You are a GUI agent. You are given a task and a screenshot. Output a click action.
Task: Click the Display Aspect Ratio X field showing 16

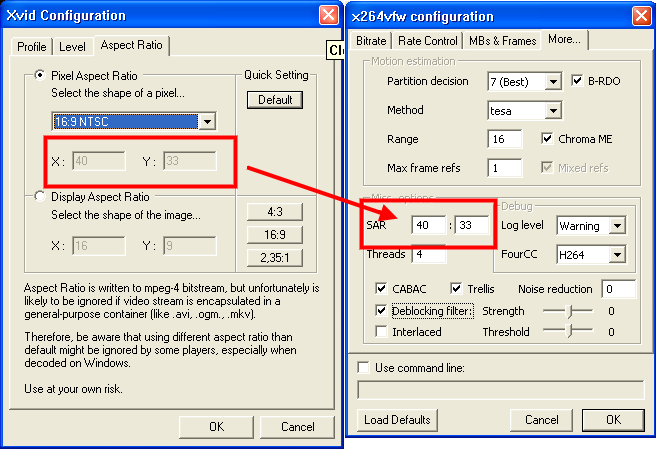(x=99, y=246)
